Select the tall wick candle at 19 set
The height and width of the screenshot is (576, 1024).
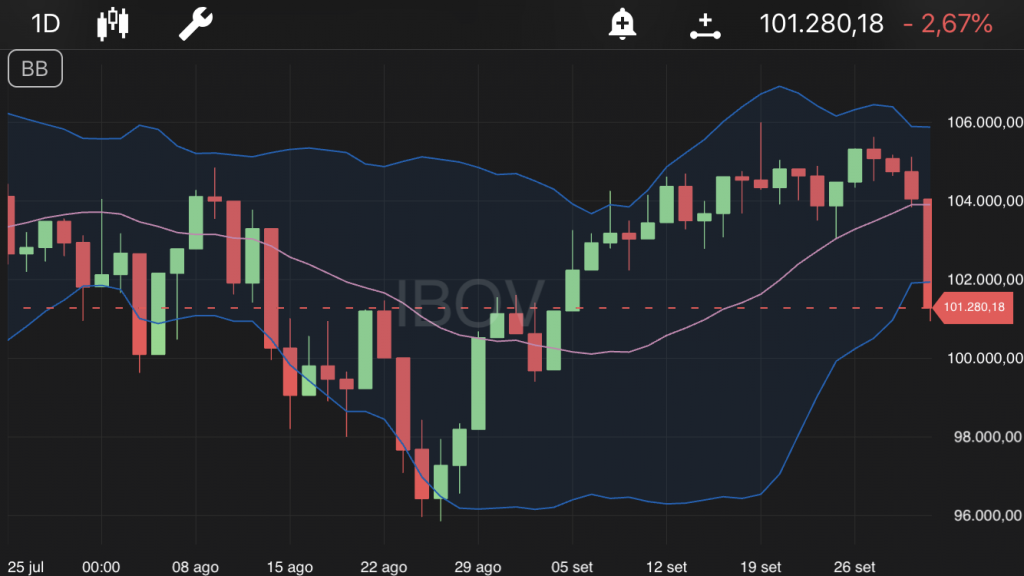761,157
